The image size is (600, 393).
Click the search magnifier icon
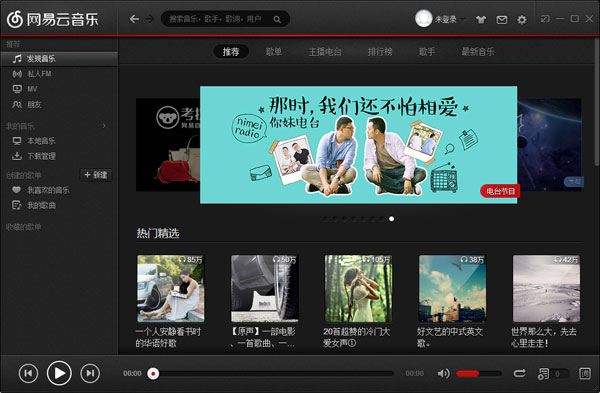pyautogui.click(x=277, y=19)
